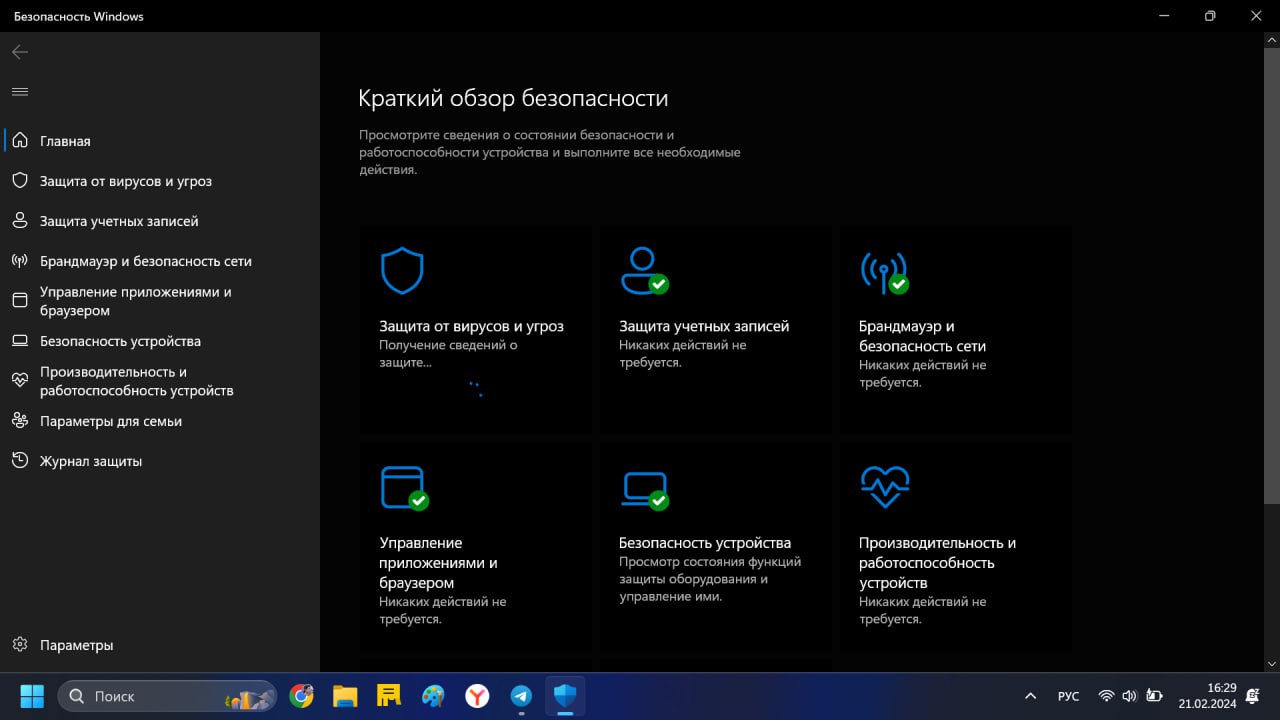Image resolution: width=1280 pixels, height=720 pixels.
Task: Click the heart monitor icon on health card
Action: pos(885,487)
